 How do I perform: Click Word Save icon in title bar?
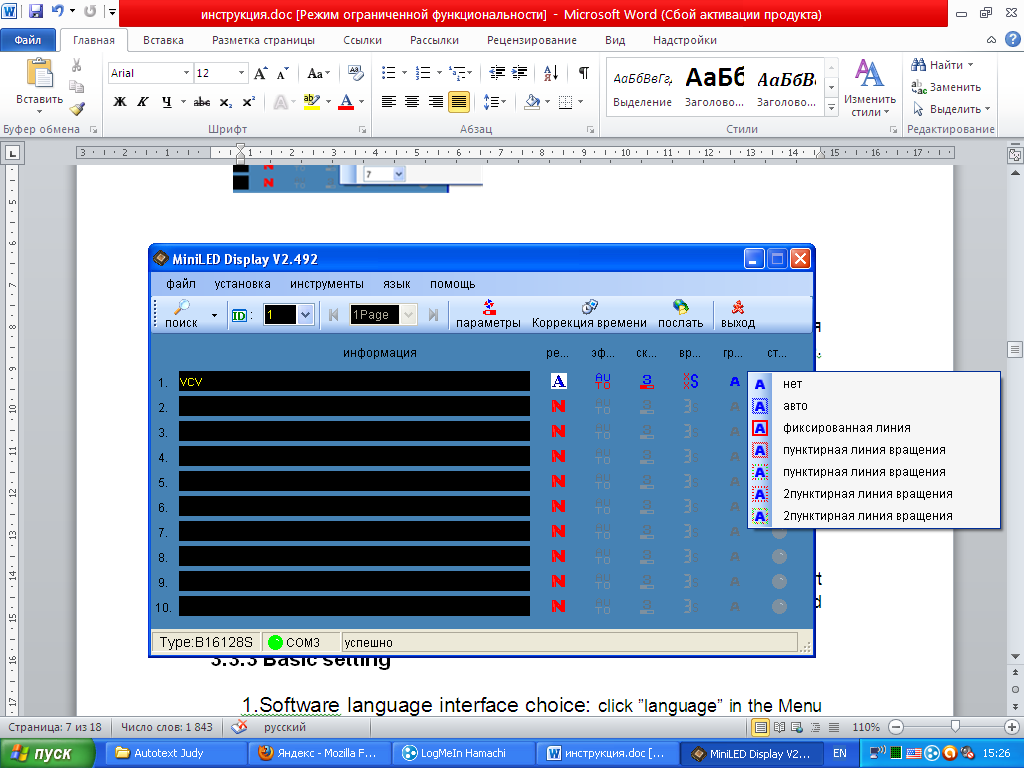[x=35, y=11]
